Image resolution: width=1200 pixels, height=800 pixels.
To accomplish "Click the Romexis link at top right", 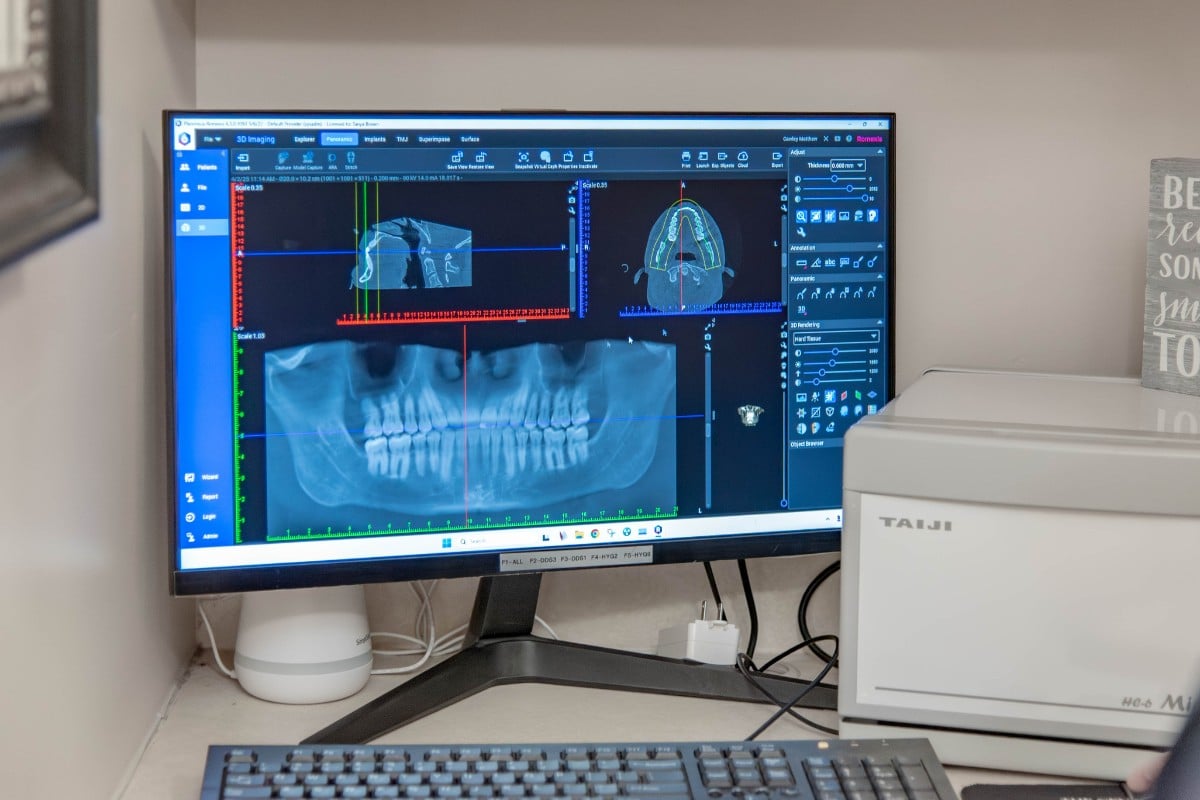I will pyautogui.click(x=869, y=139).
